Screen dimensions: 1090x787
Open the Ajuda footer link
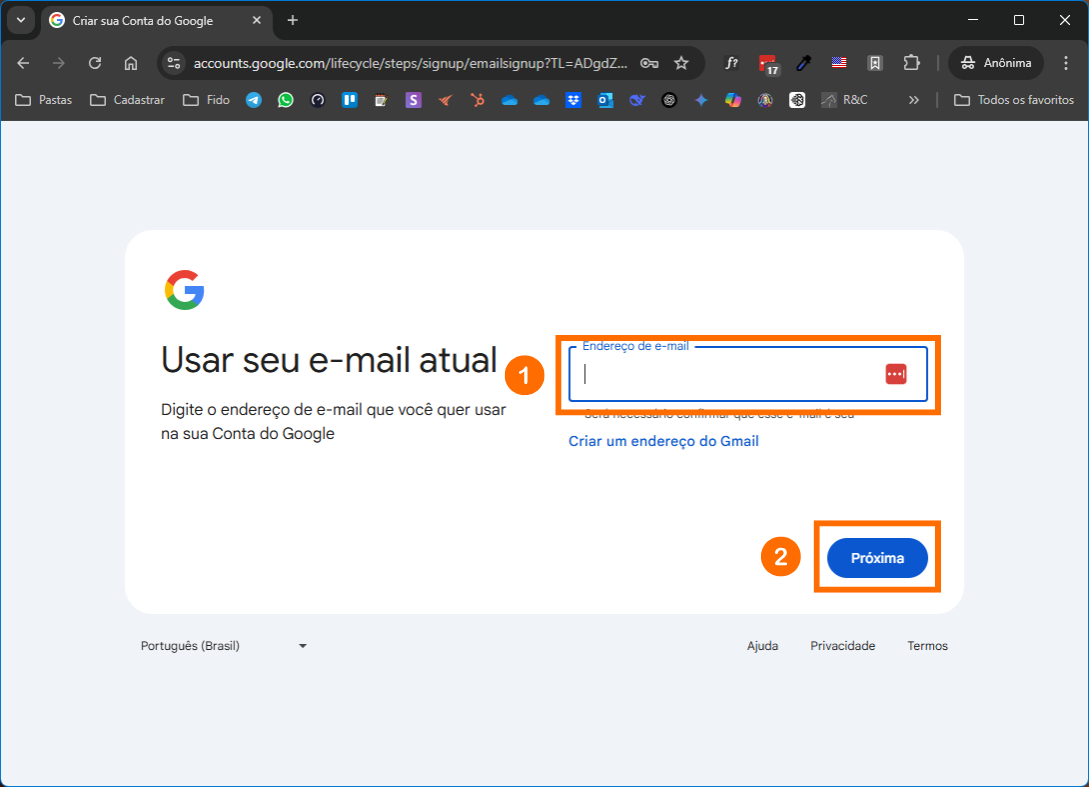[x=762, y=646]
